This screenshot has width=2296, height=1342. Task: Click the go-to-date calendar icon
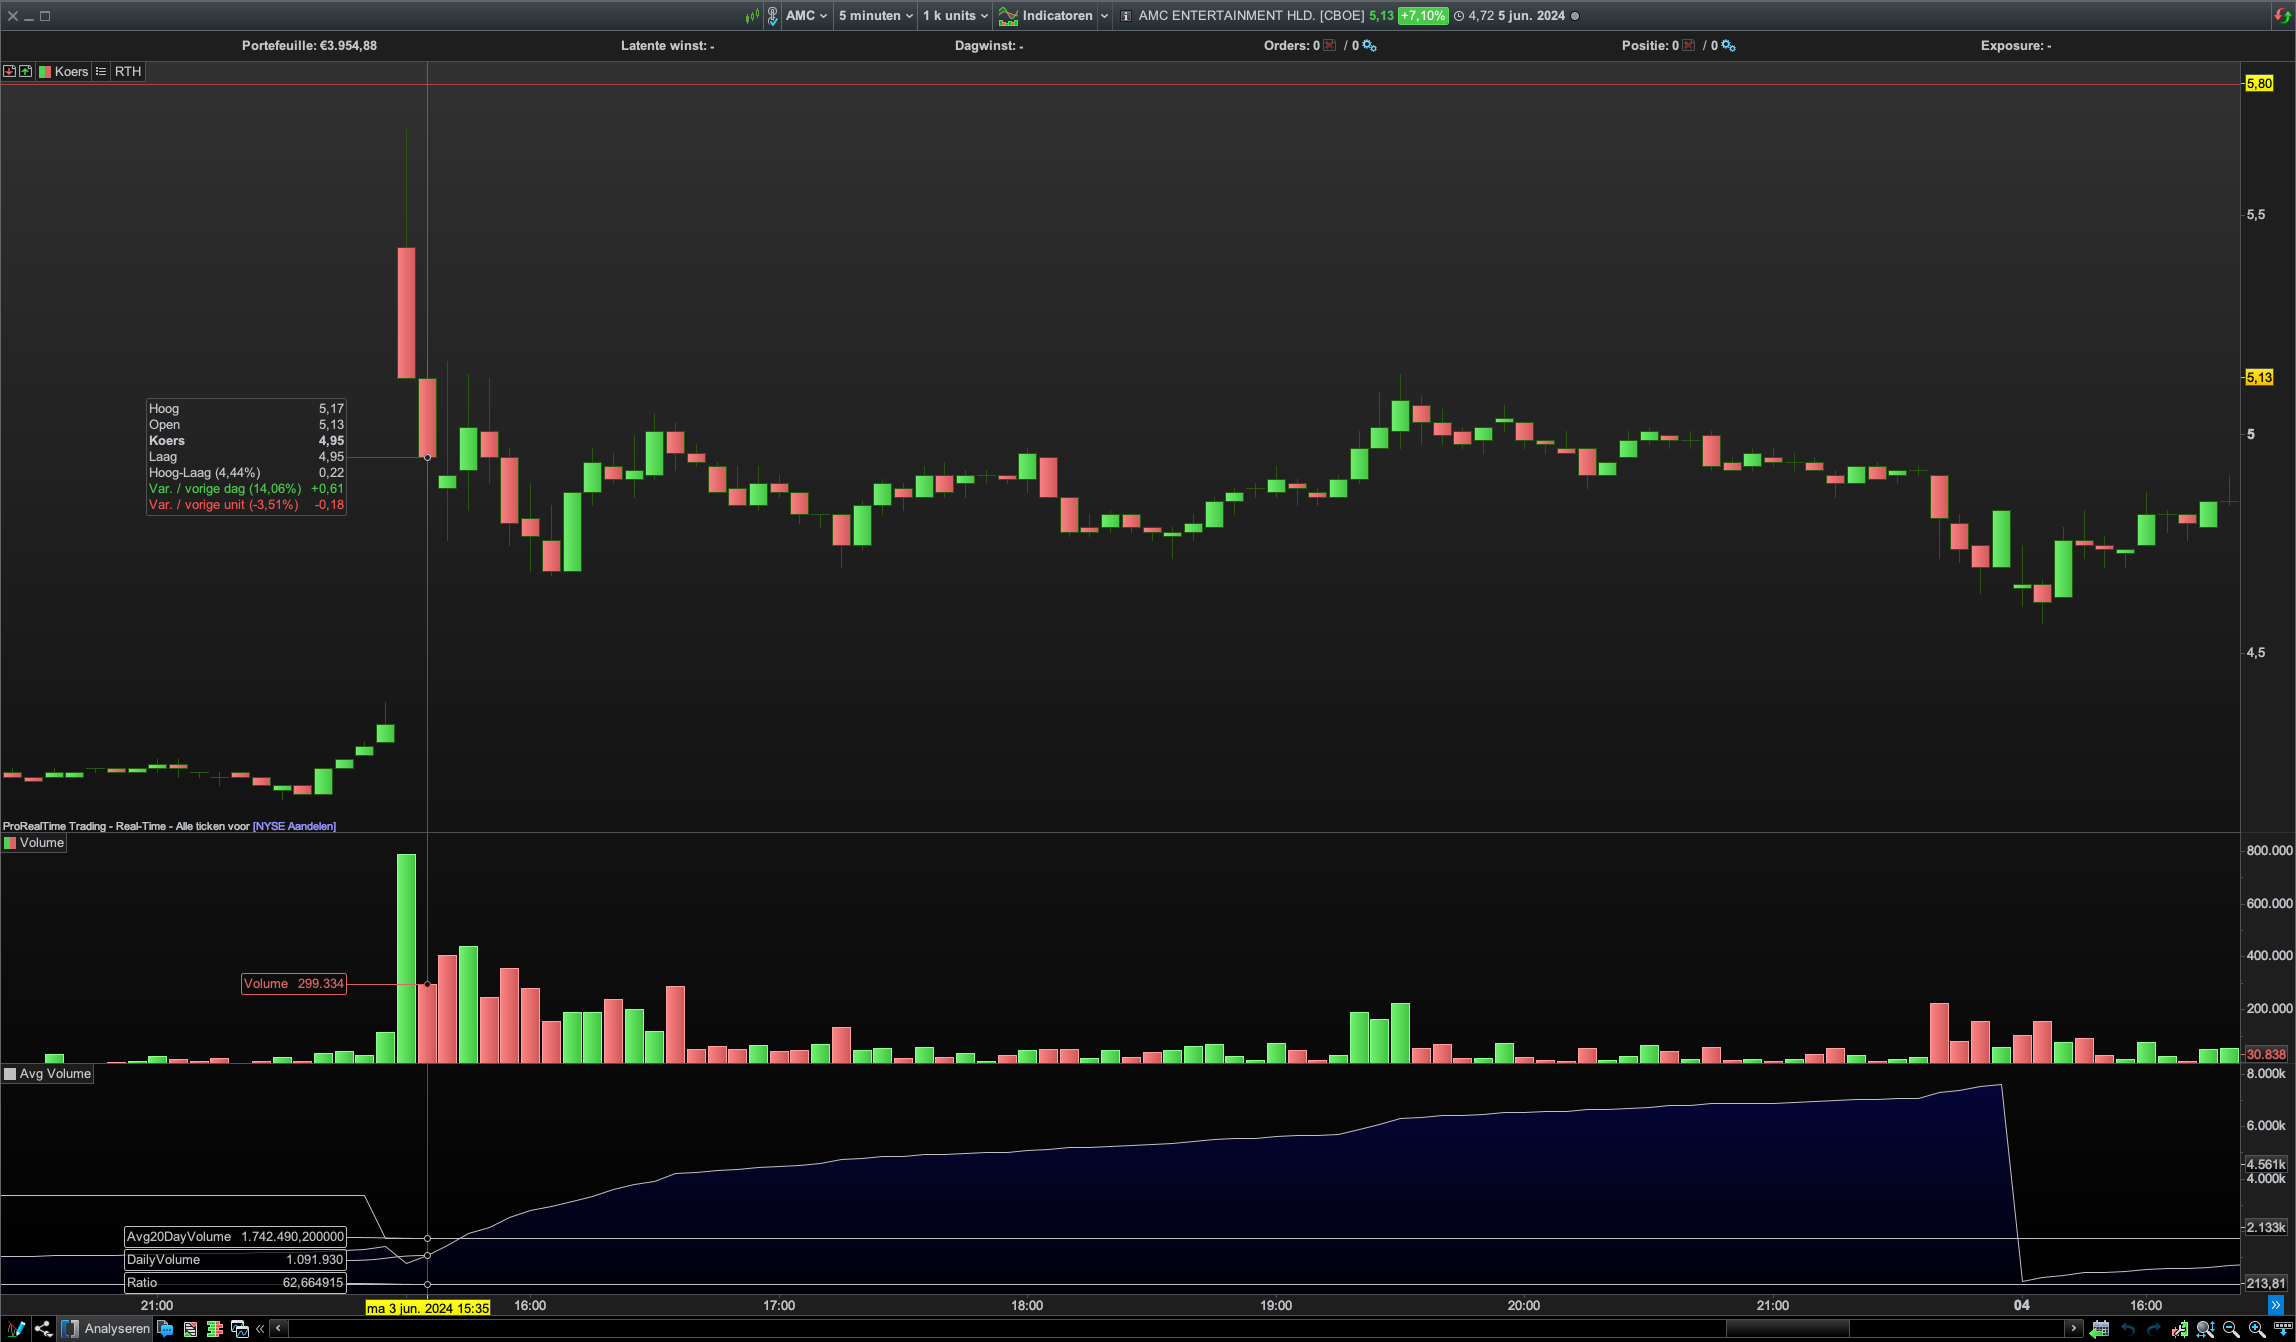tap(2100, 1329)
